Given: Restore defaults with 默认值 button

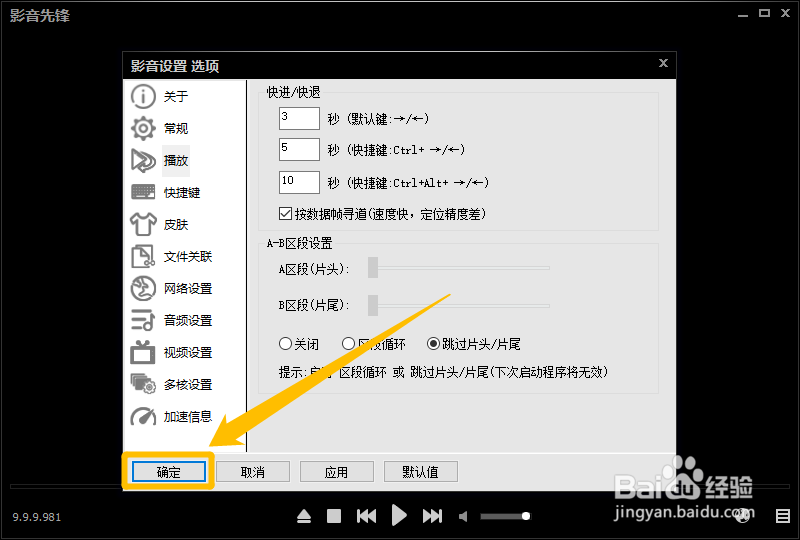Looking at the screenshot, I should tap(420, 472).
